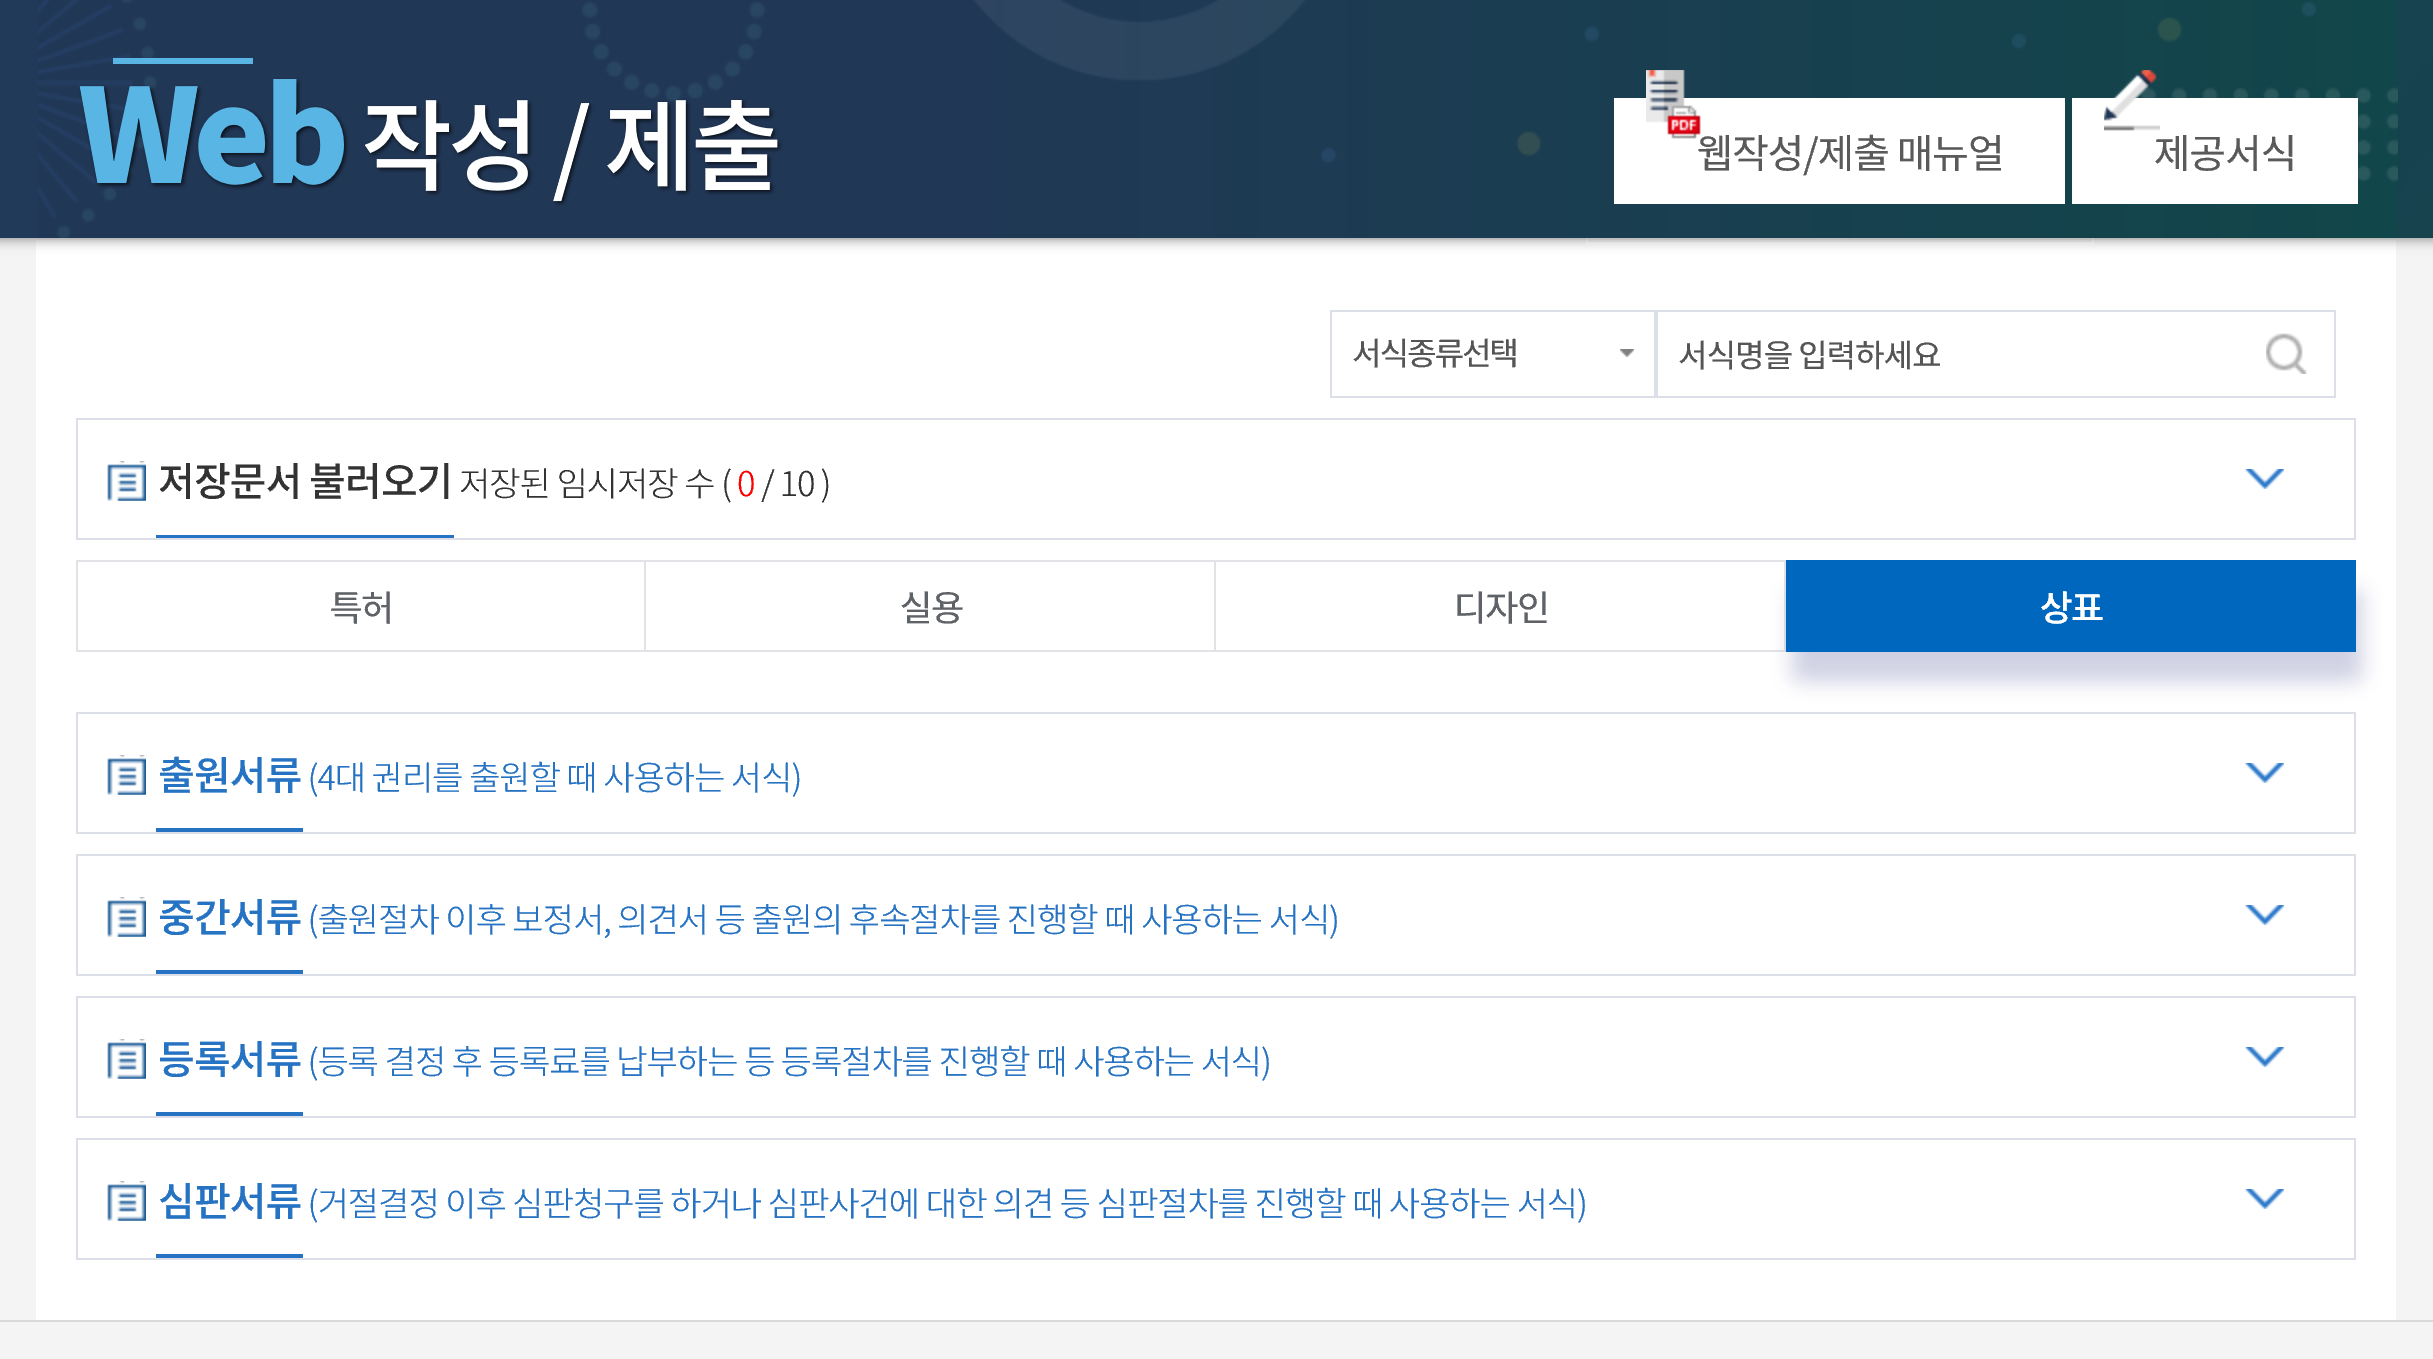Screen dimensions: 2433x1359
Task: Expand the 심판서류 section chevron
Action: (x=2264, y=1198)
